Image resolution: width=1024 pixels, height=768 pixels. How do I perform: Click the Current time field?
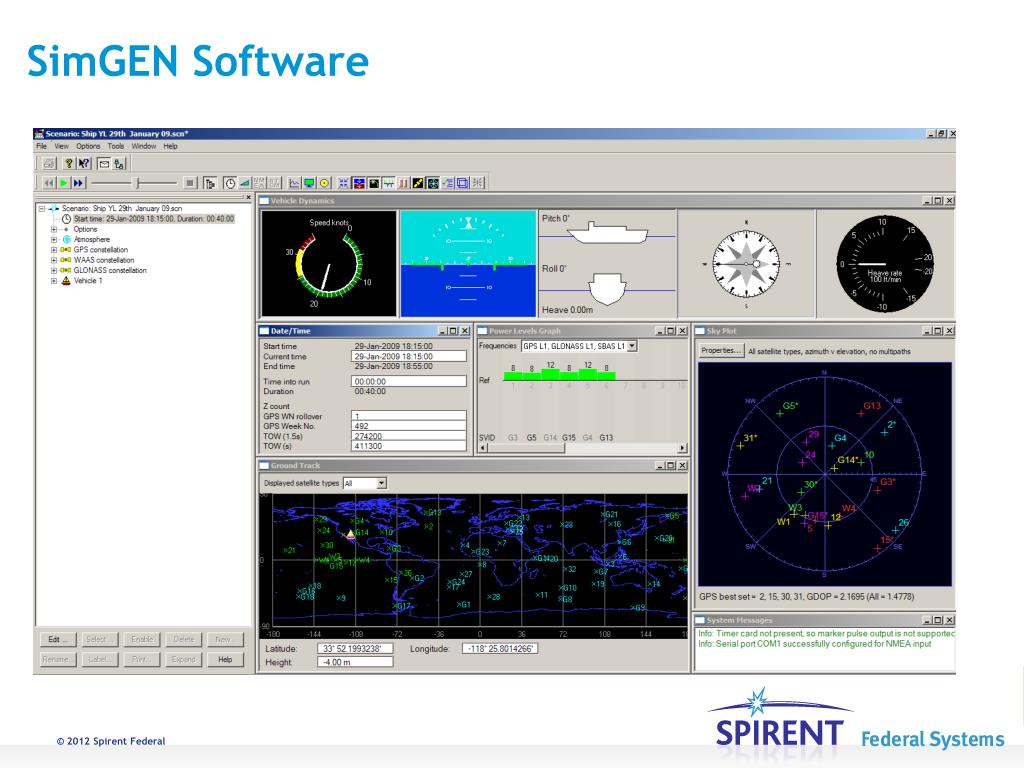tap(409, 357)
